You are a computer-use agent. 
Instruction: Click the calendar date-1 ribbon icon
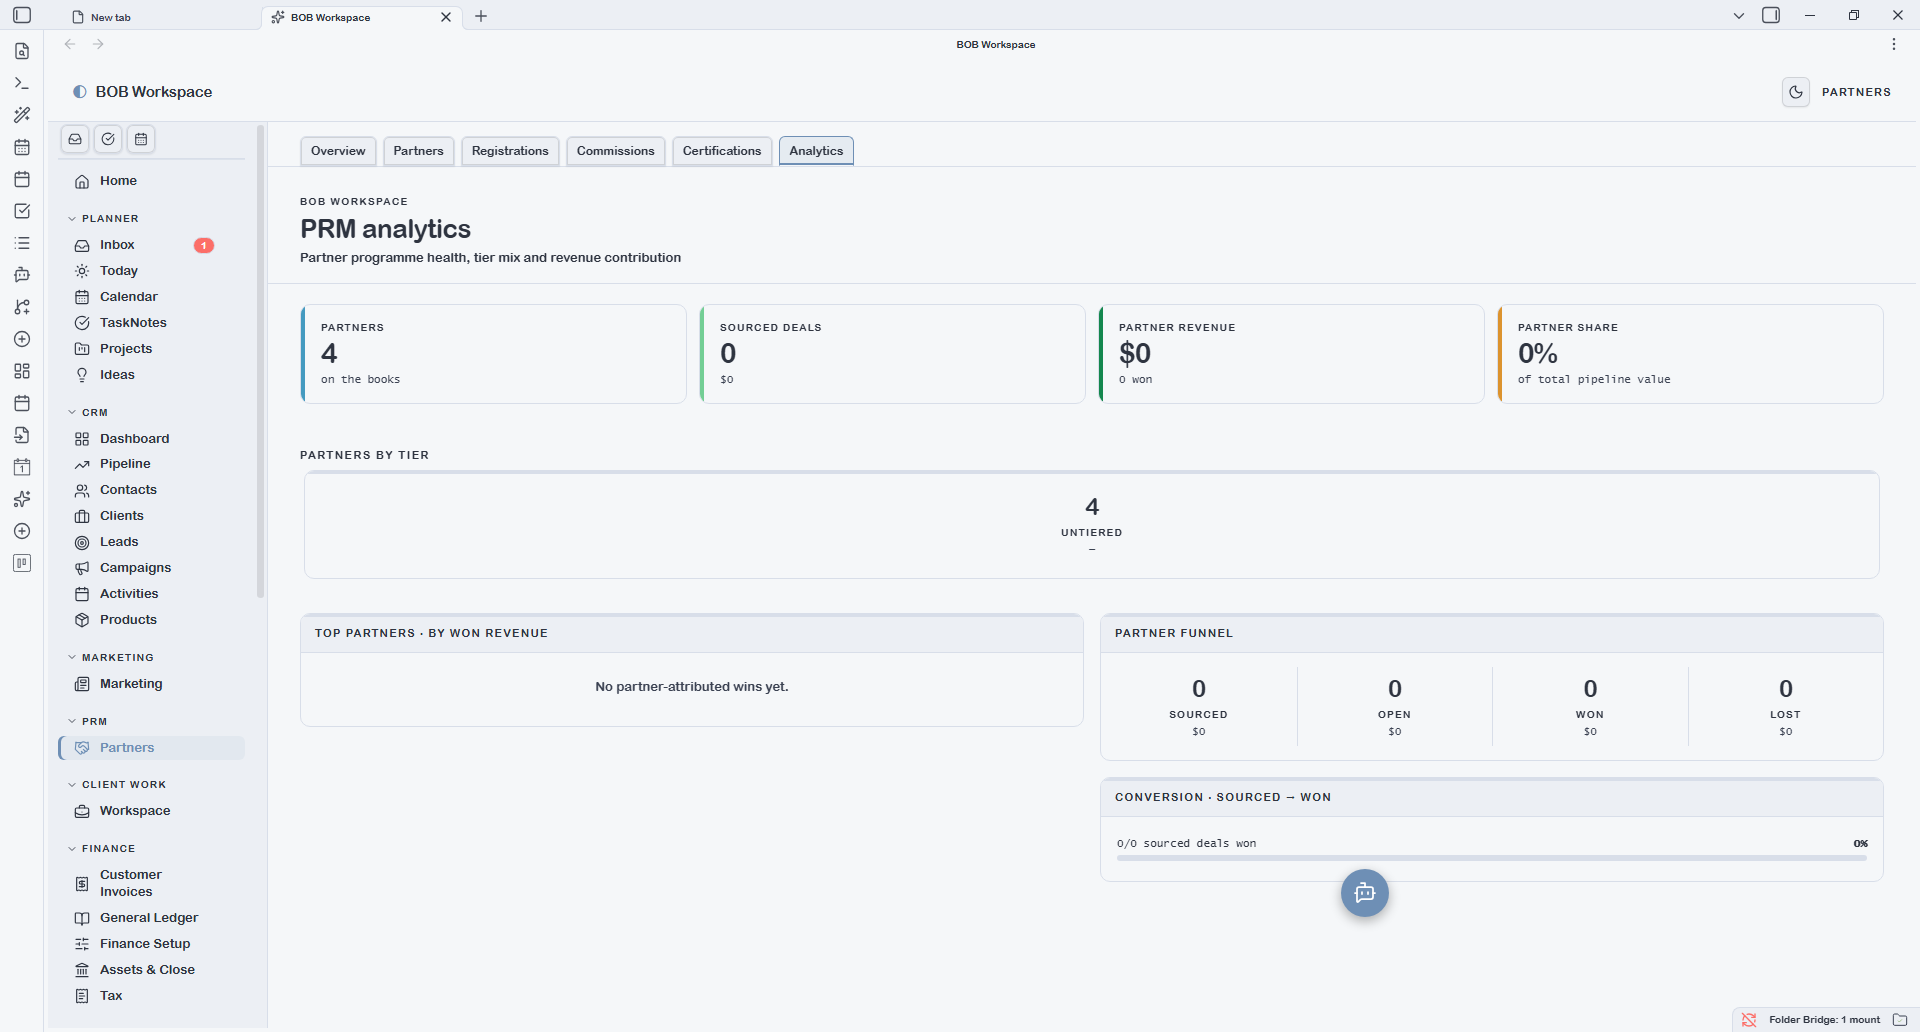click(x=22, y=467)
